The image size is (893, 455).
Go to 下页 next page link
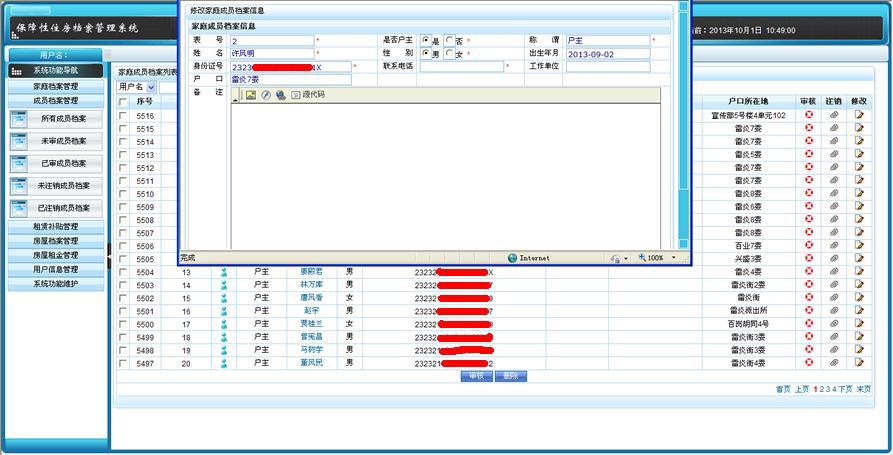click(845, 389)
